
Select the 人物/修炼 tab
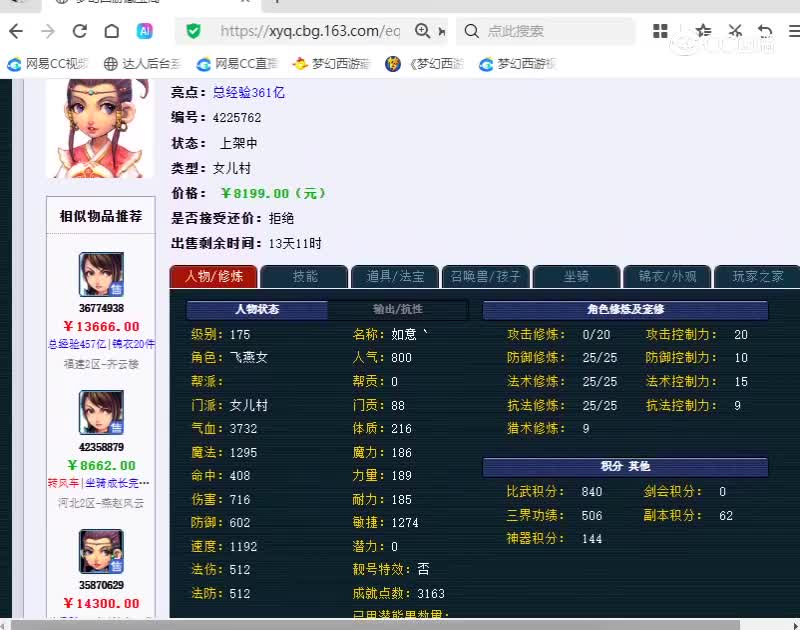pos(214,276)
